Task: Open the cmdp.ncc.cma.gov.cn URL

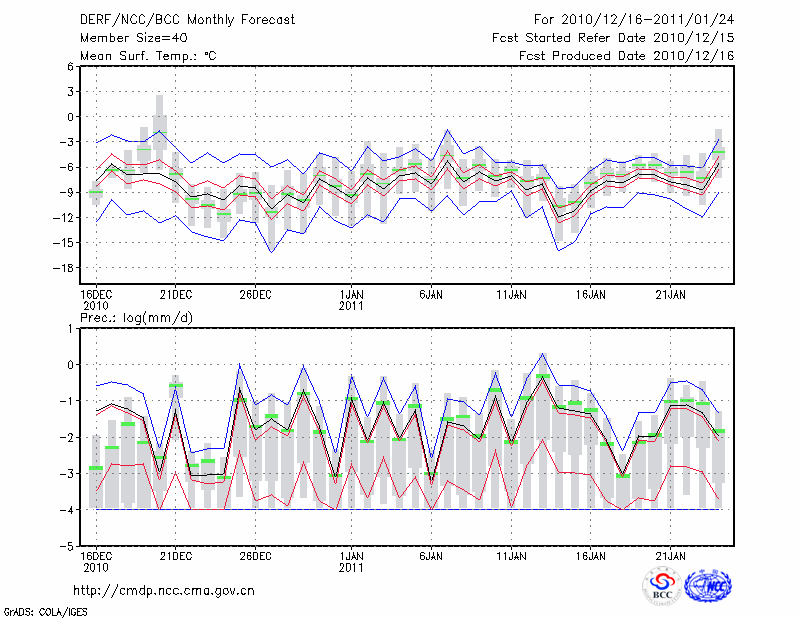Action: pos(164,590)
